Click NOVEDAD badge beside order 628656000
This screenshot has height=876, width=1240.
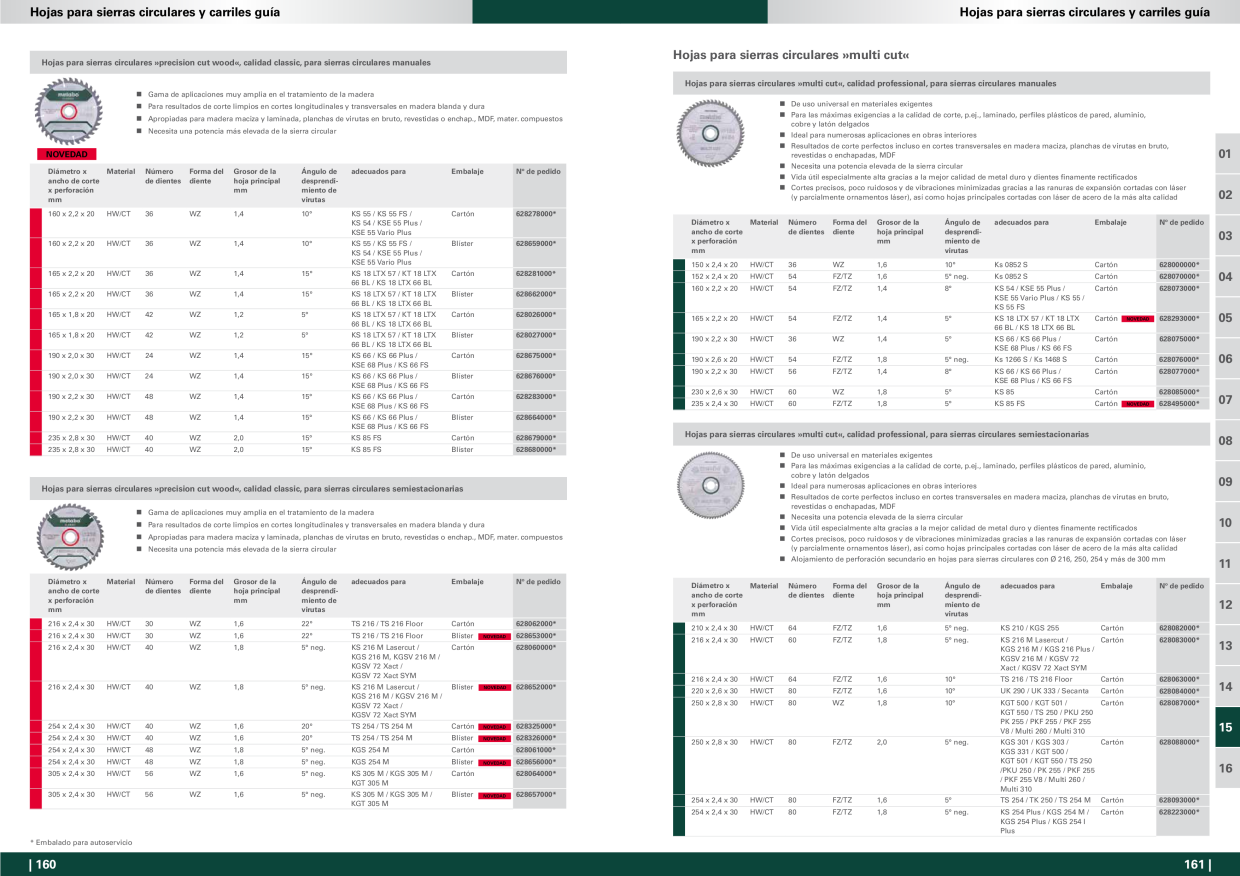[x=494, y=762]
